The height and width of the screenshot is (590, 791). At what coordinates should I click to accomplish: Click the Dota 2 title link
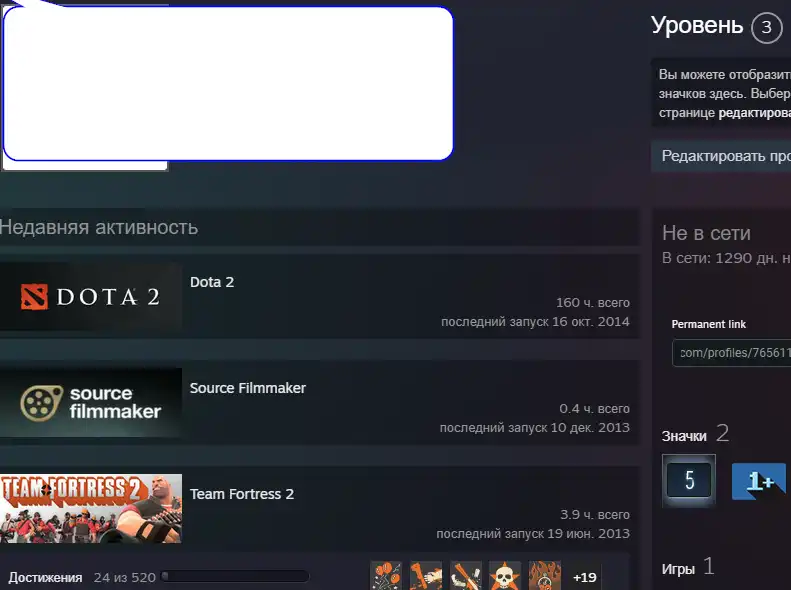pyautogui.click(x=212, y=282)
